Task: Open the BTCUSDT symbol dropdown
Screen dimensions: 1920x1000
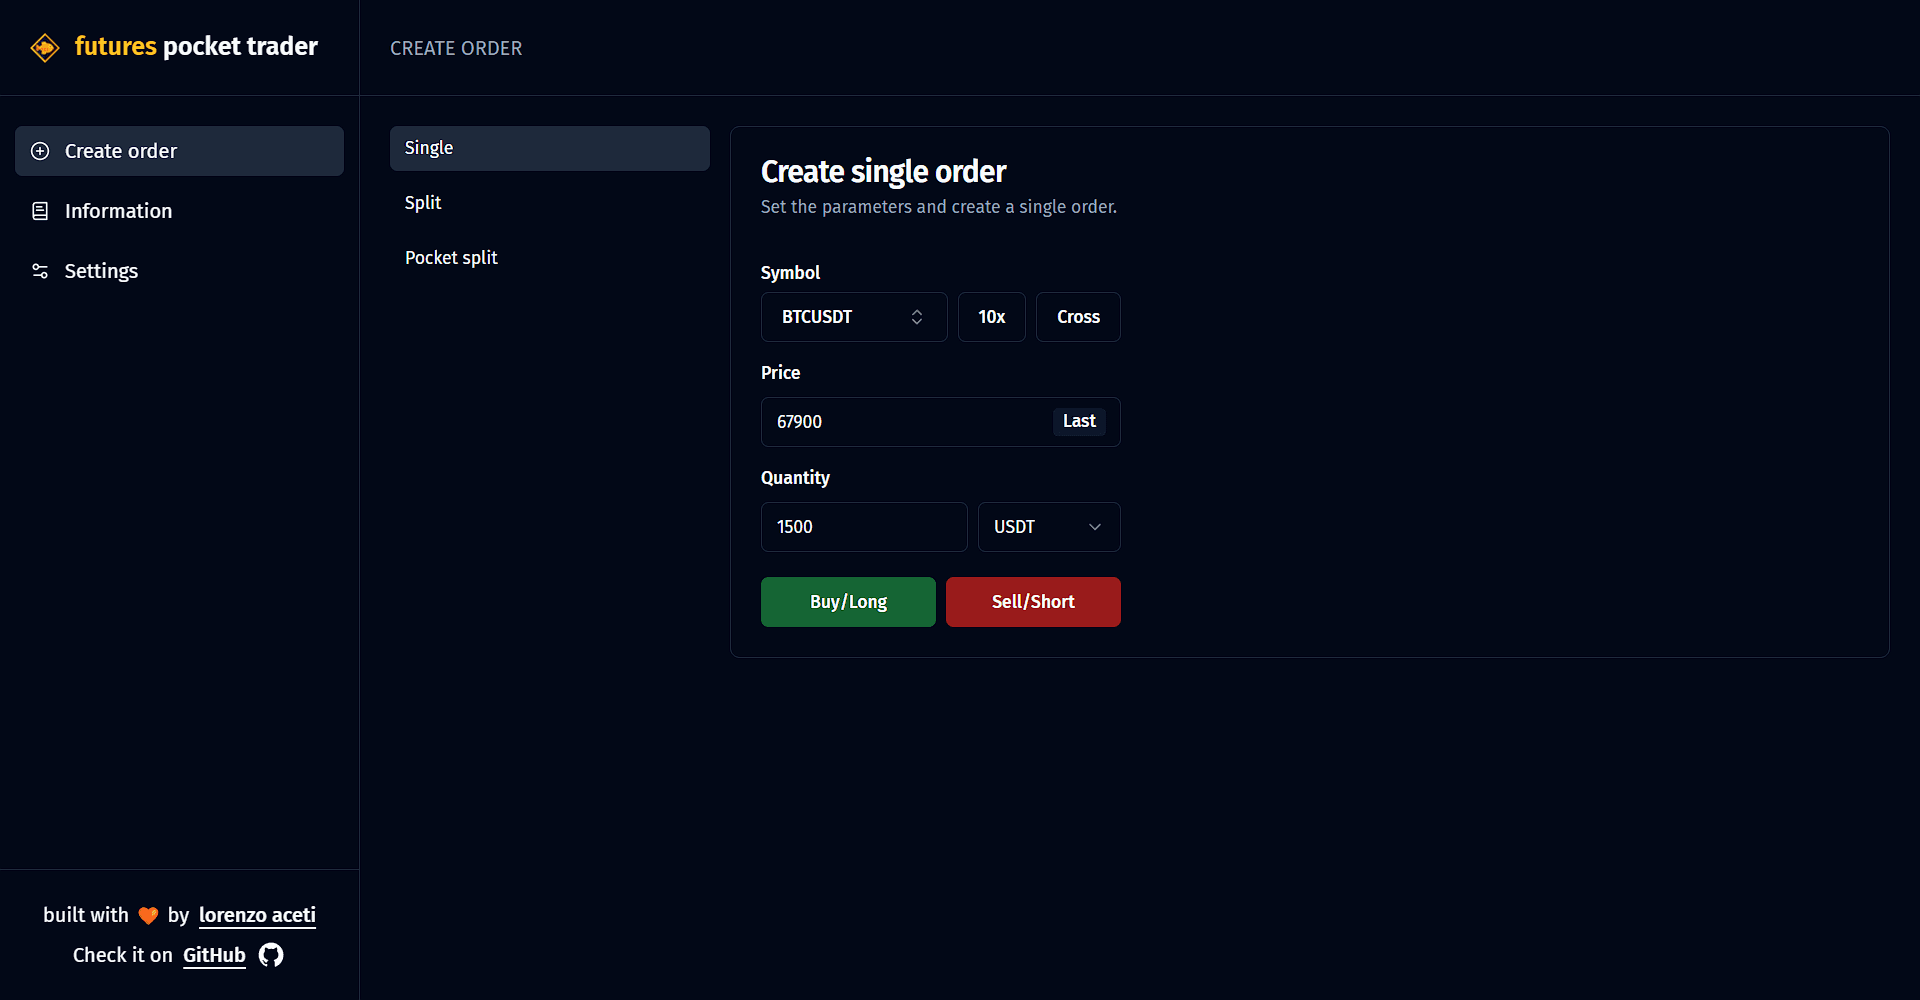Action: point(853,316)
